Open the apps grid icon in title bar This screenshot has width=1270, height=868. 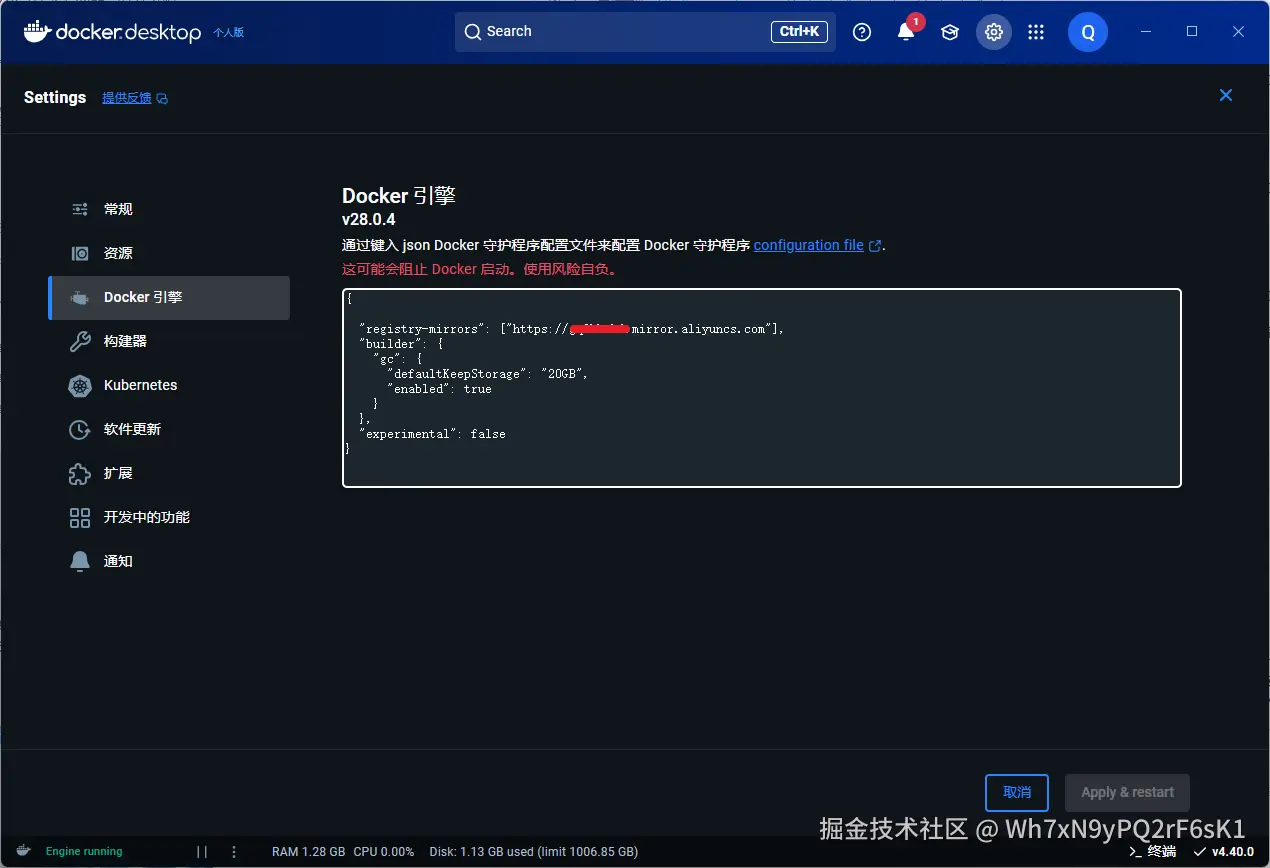pos(1036,31)
